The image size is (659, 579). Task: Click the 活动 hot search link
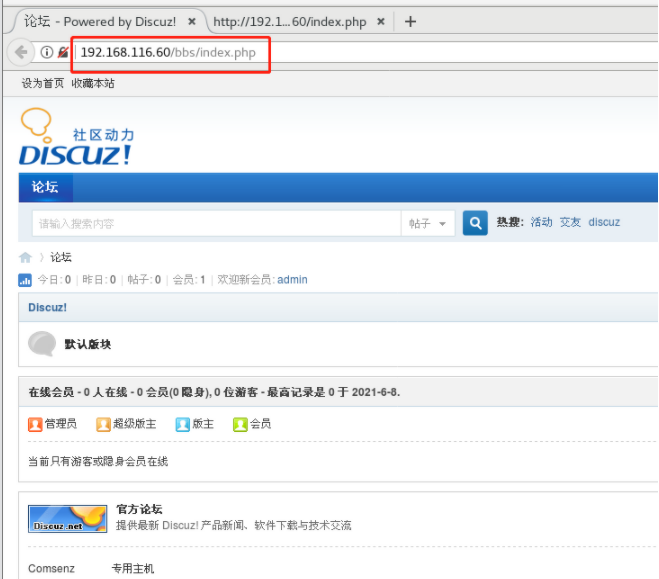tap(541, 222)
